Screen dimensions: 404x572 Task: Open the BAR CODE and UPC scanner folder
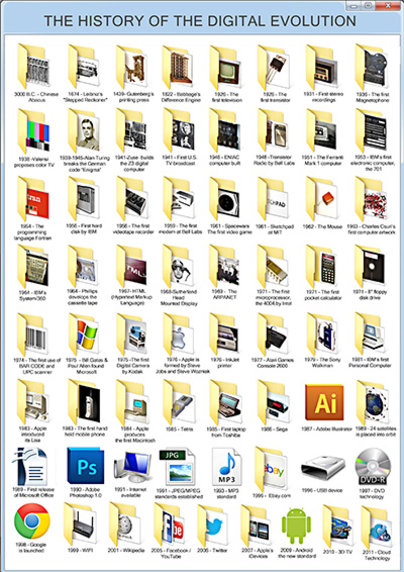pos(34,335)
